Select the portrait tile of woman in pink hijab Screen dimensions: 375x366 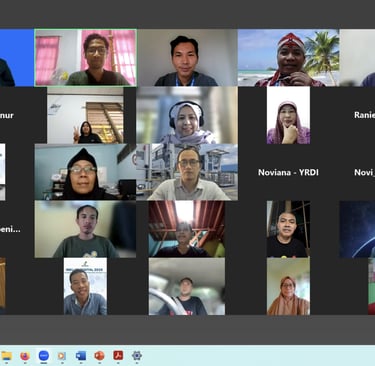[288, 115]
